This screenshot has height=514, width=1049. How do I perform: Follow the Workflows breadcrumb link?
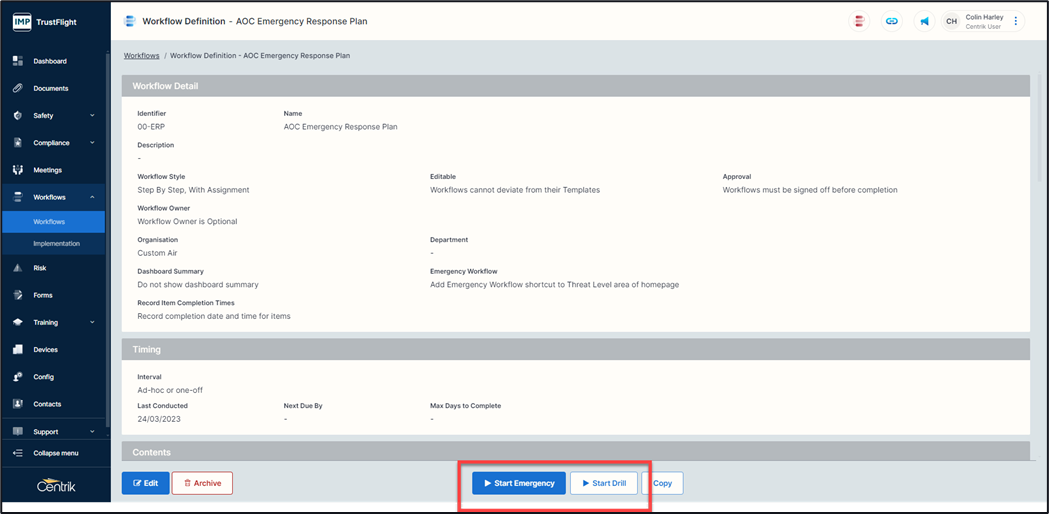[x=141, y=56]
